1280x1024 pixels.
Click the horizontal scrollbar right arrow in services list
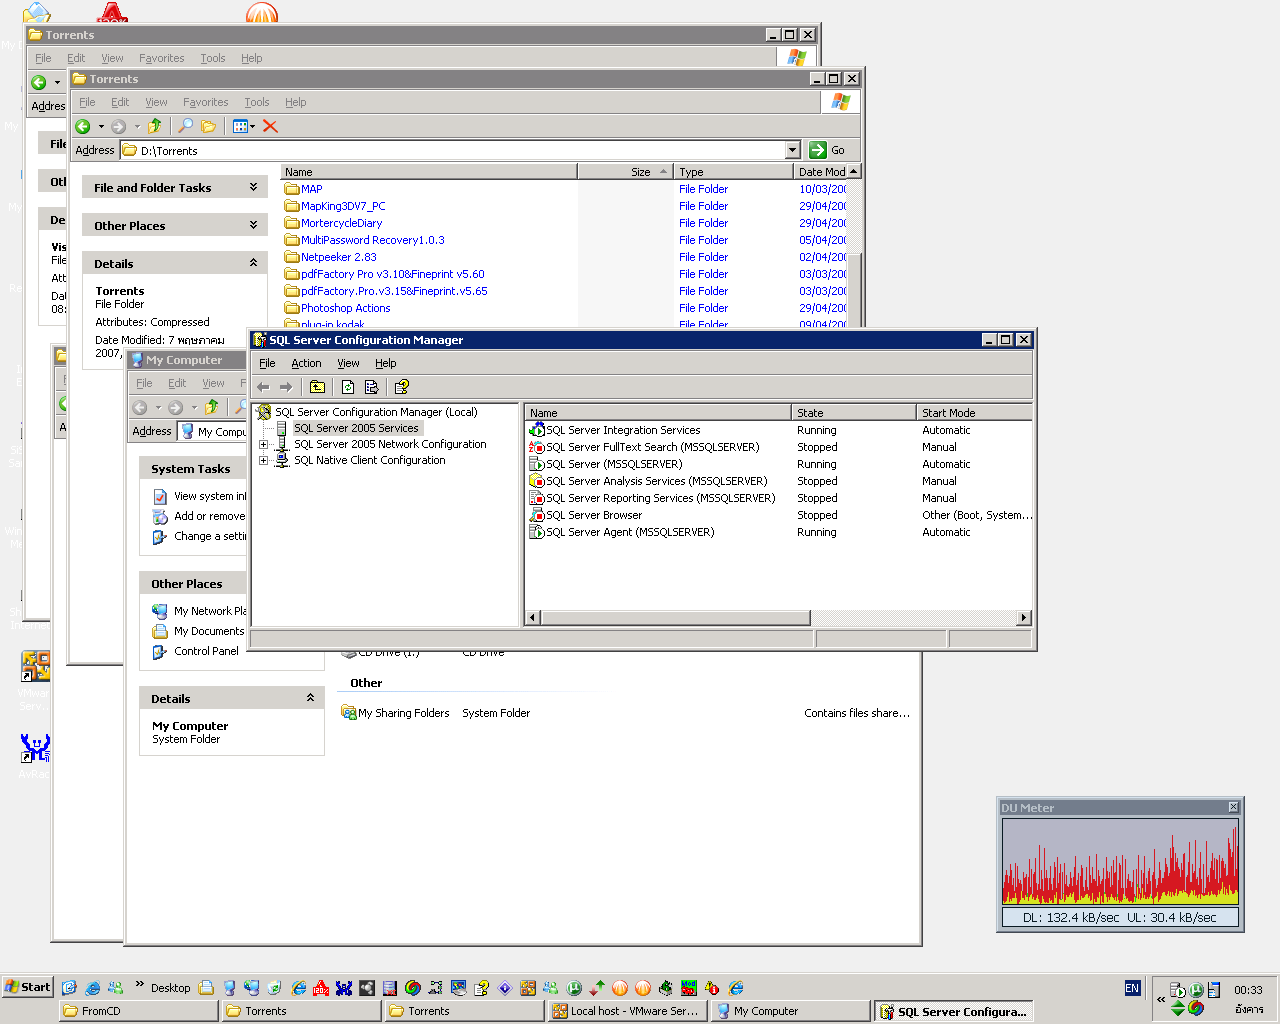[1023, 617]
